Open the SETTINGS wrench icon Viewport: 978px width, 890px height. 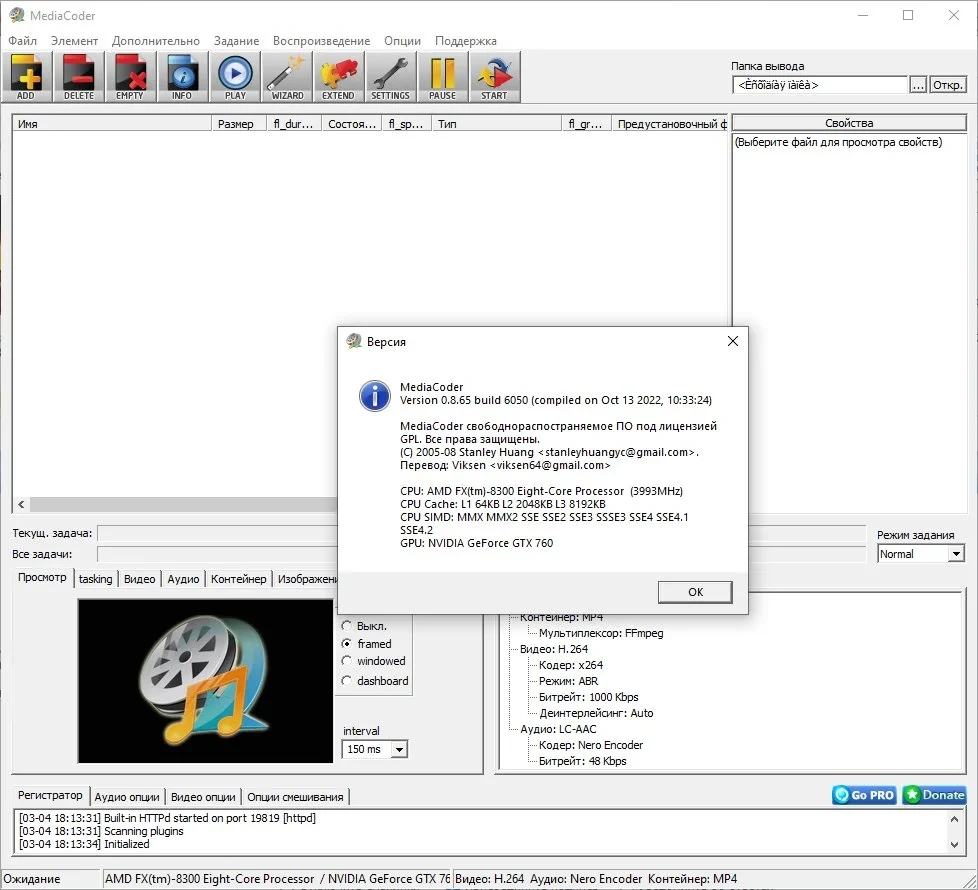(x=390, y=77)
